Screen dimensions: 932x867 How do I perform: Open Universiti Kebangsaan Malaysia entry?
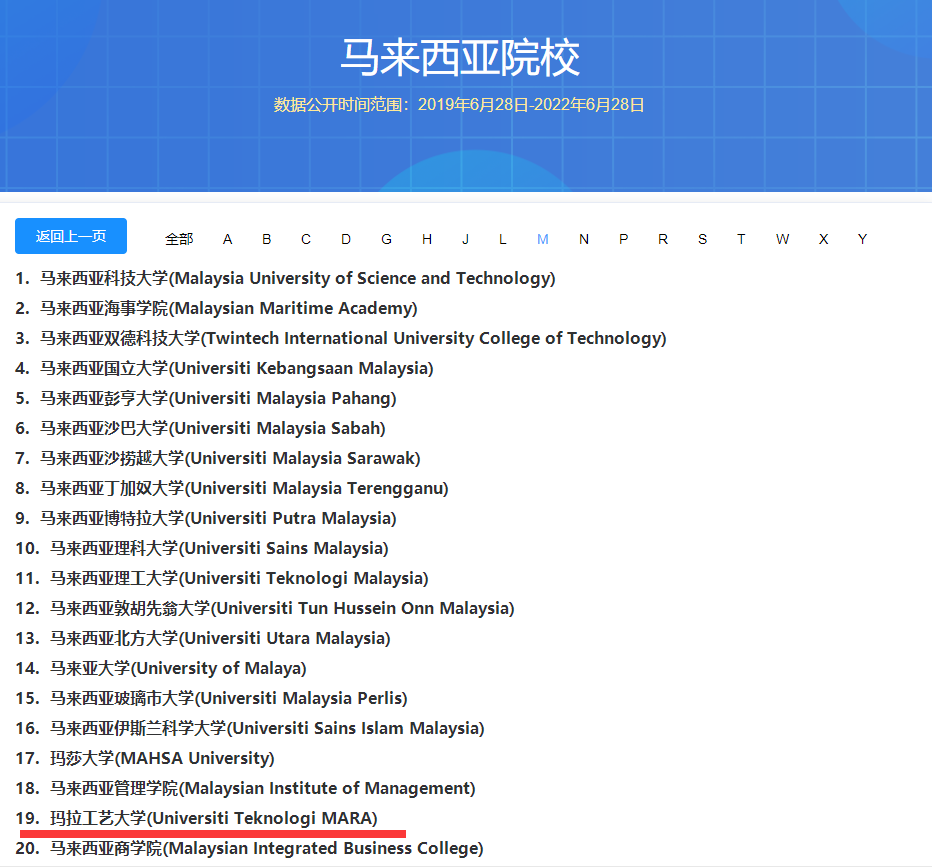[237, 368]
